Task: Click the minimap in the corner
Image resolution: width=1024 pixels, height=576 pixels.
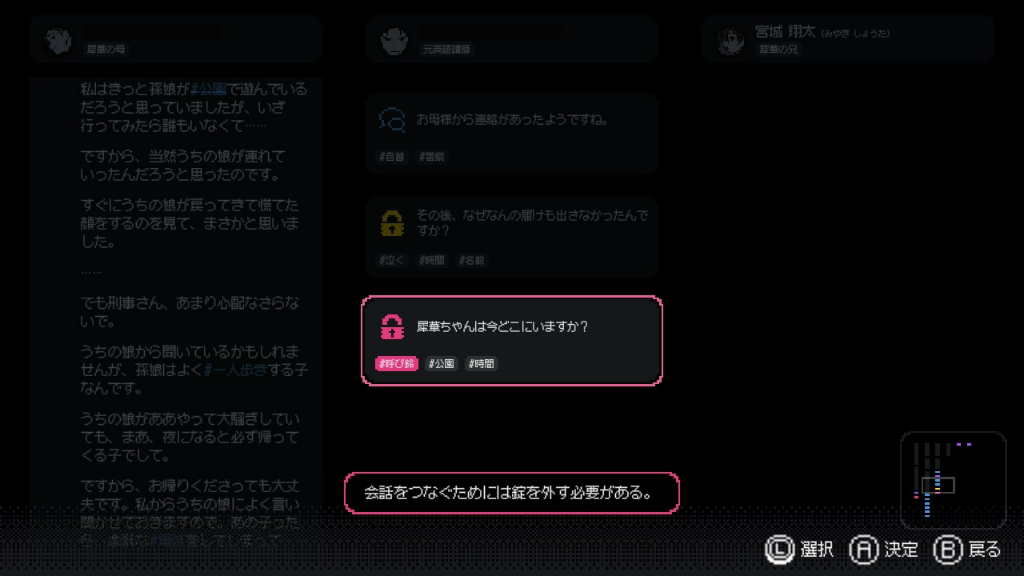Action: [953, 480]
